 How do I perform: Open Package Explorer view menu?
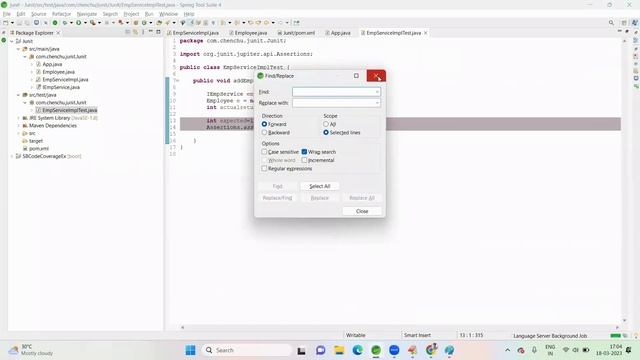(143, 32)
